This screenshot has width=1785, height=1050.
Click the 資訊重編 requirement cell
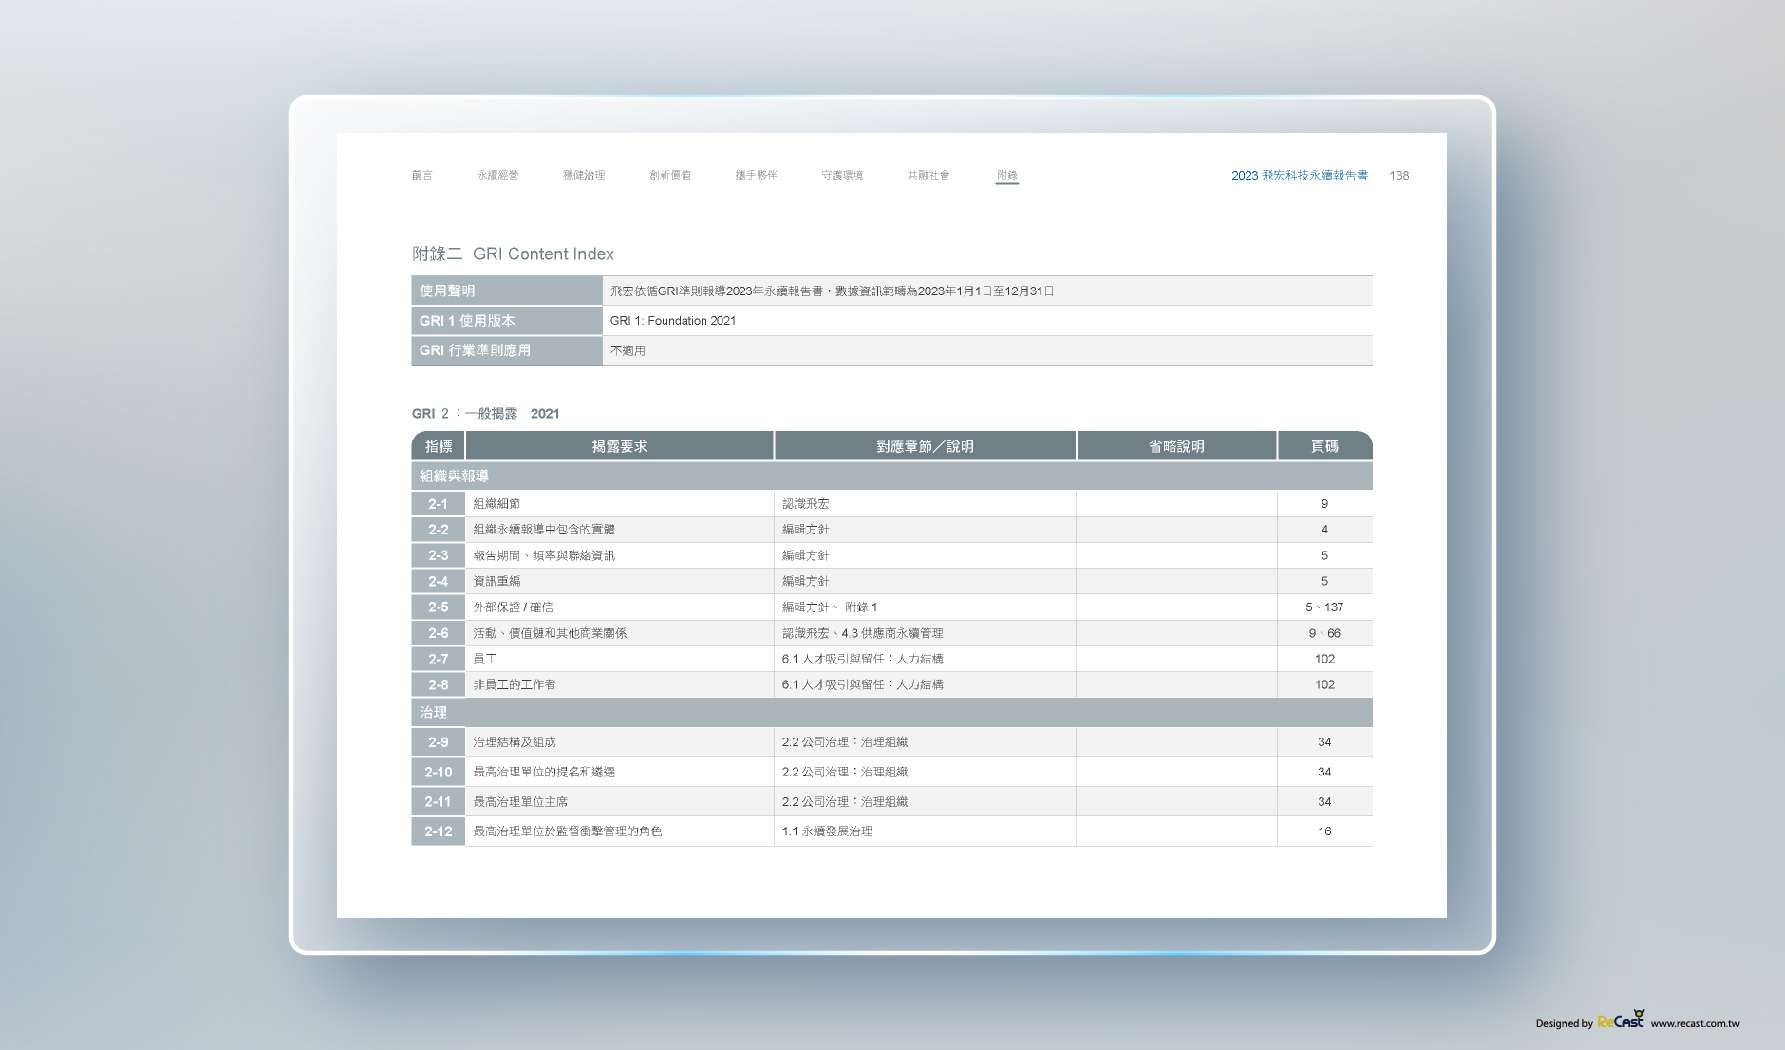coord(620,581)
